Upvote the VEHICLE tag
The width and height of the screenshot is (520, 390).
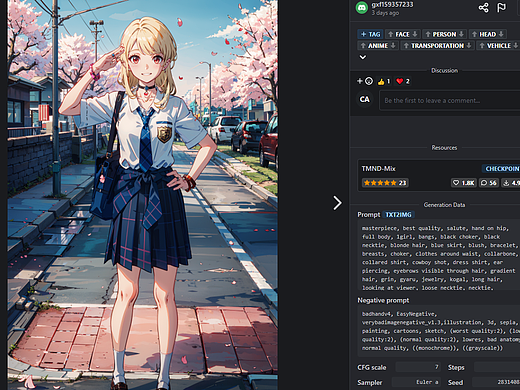pyautogui.click(x=482, y=45)
